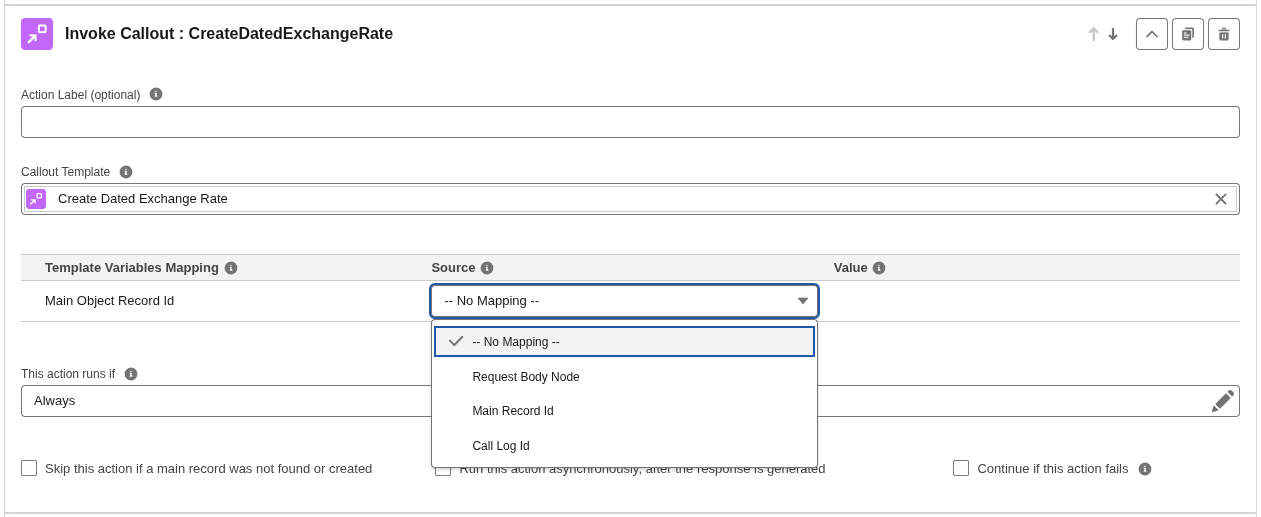Check Continue if this action fails
Image resolution: width=1261 pixels, height=517 pixels.
(x=961, y=468)
